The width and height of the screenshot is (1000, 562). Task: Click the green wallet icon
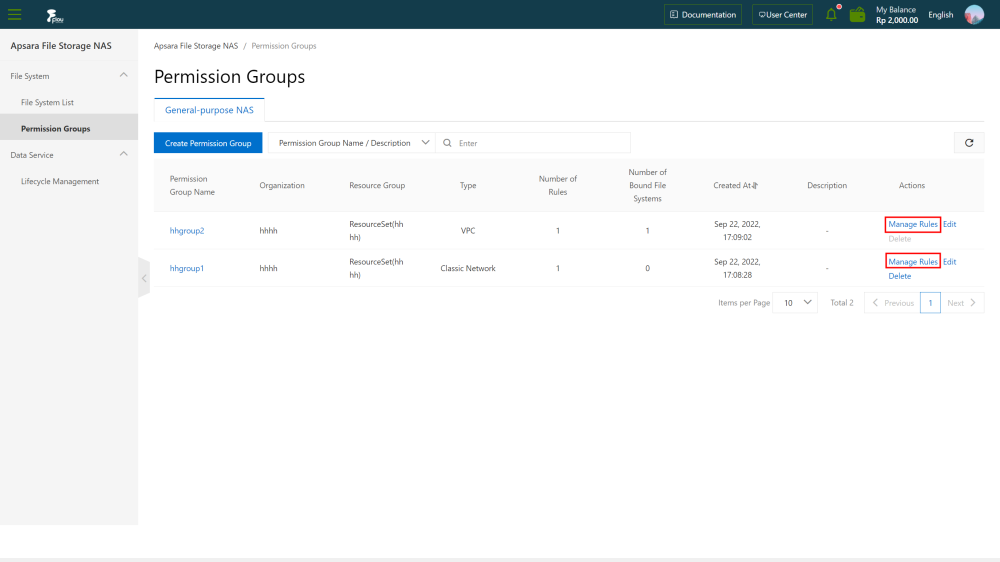857,14
